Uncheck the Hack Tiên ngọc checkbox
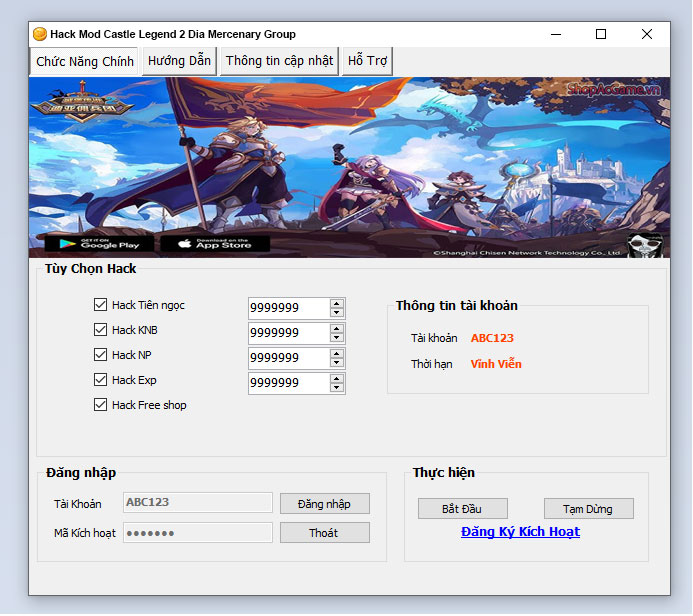This screenshot has width=693, height=616. click(100, 305)
